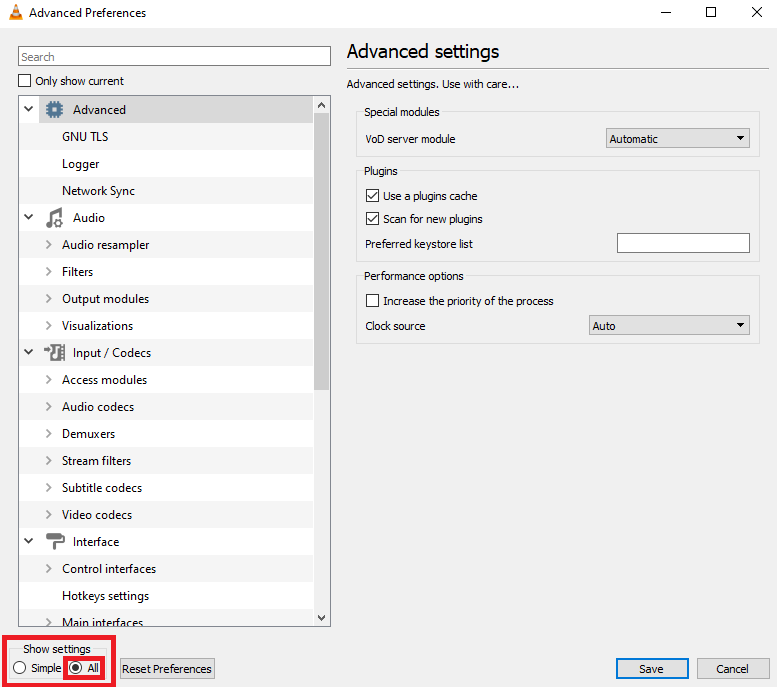
Task: Collapse the Advanced tree section
Action: click(x=29, y=109)
